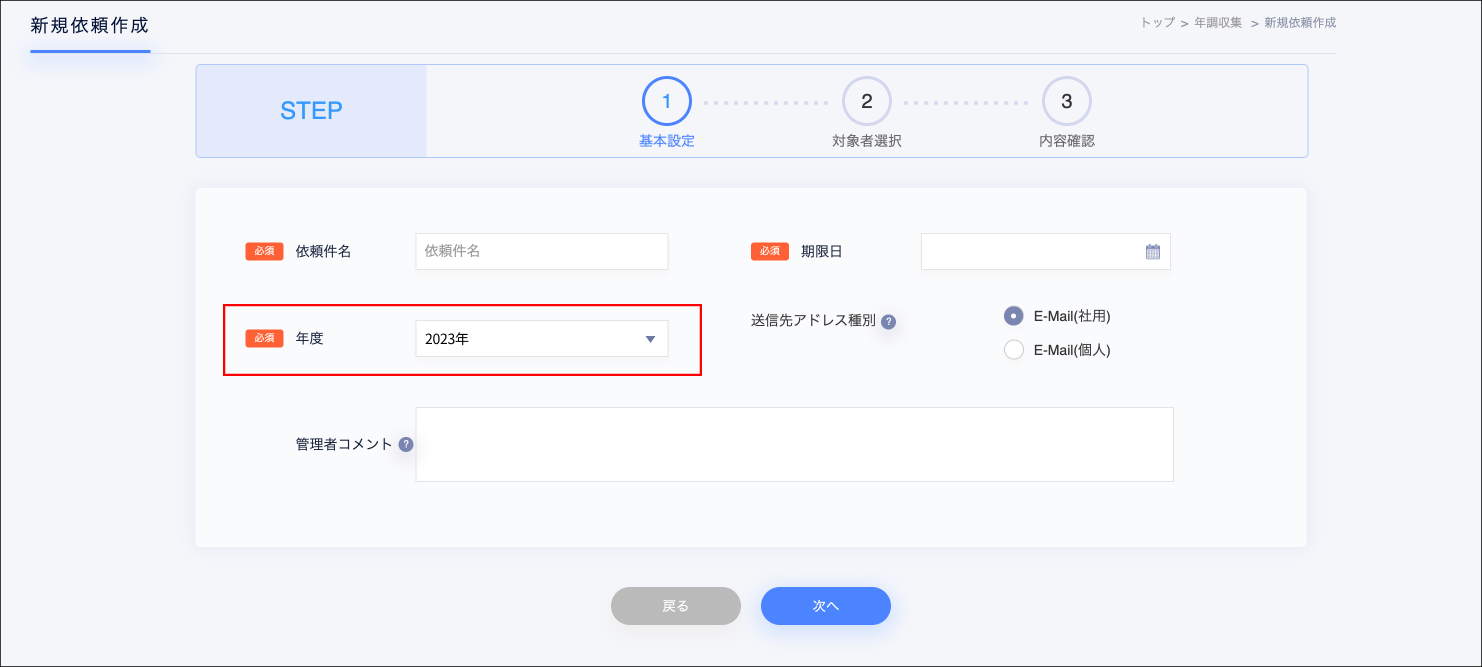Focus the 管理者コメント text area
1482x667 pixels.
click(x=795, y=445)
